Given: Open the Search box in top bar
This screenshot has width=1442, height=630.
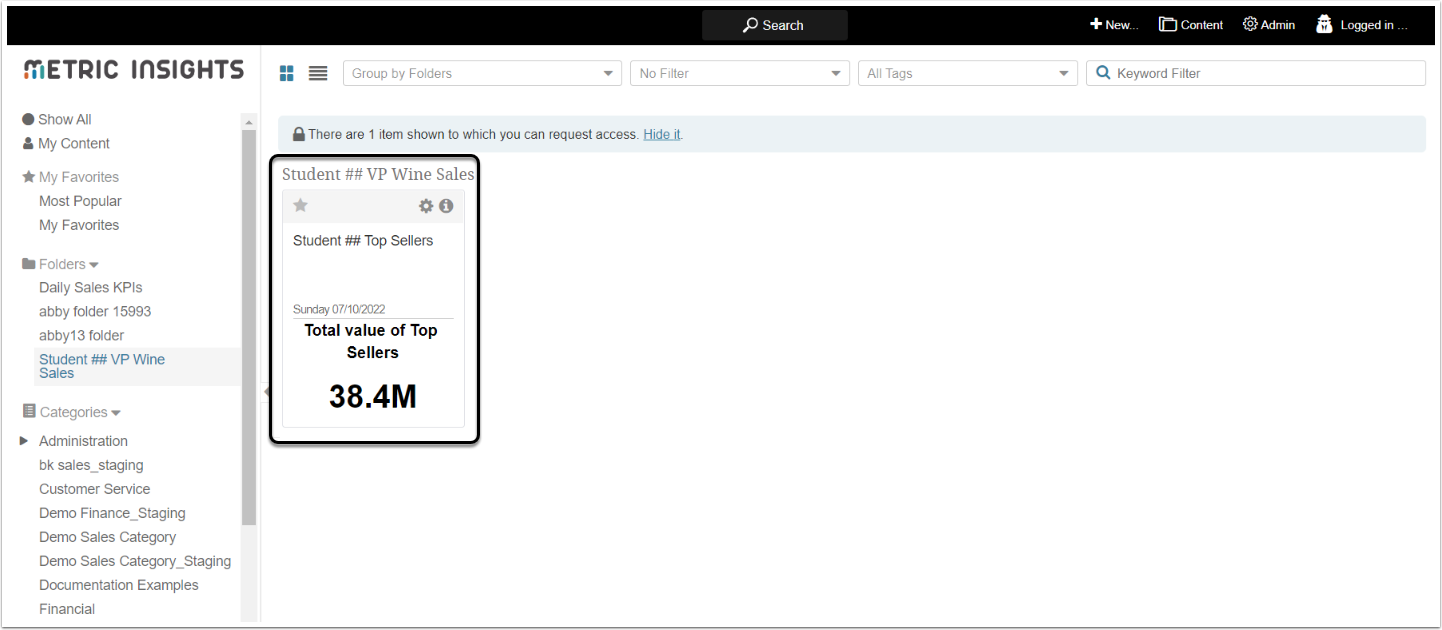Looking at the screenshot, I should (774, 25).
